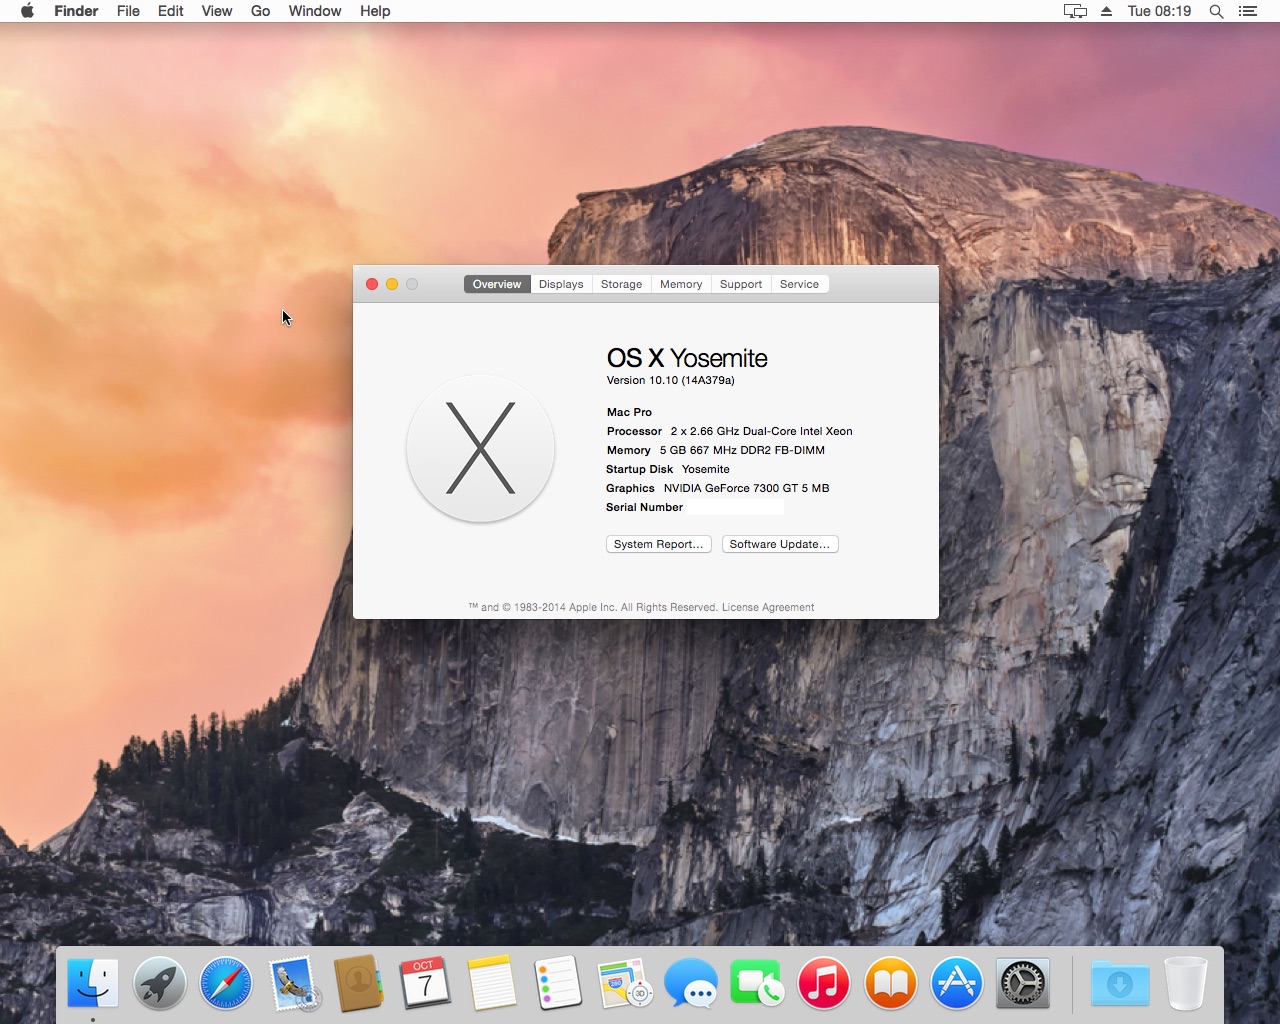
Task: Switch to the Displays tab
Action: pos(561,284)
